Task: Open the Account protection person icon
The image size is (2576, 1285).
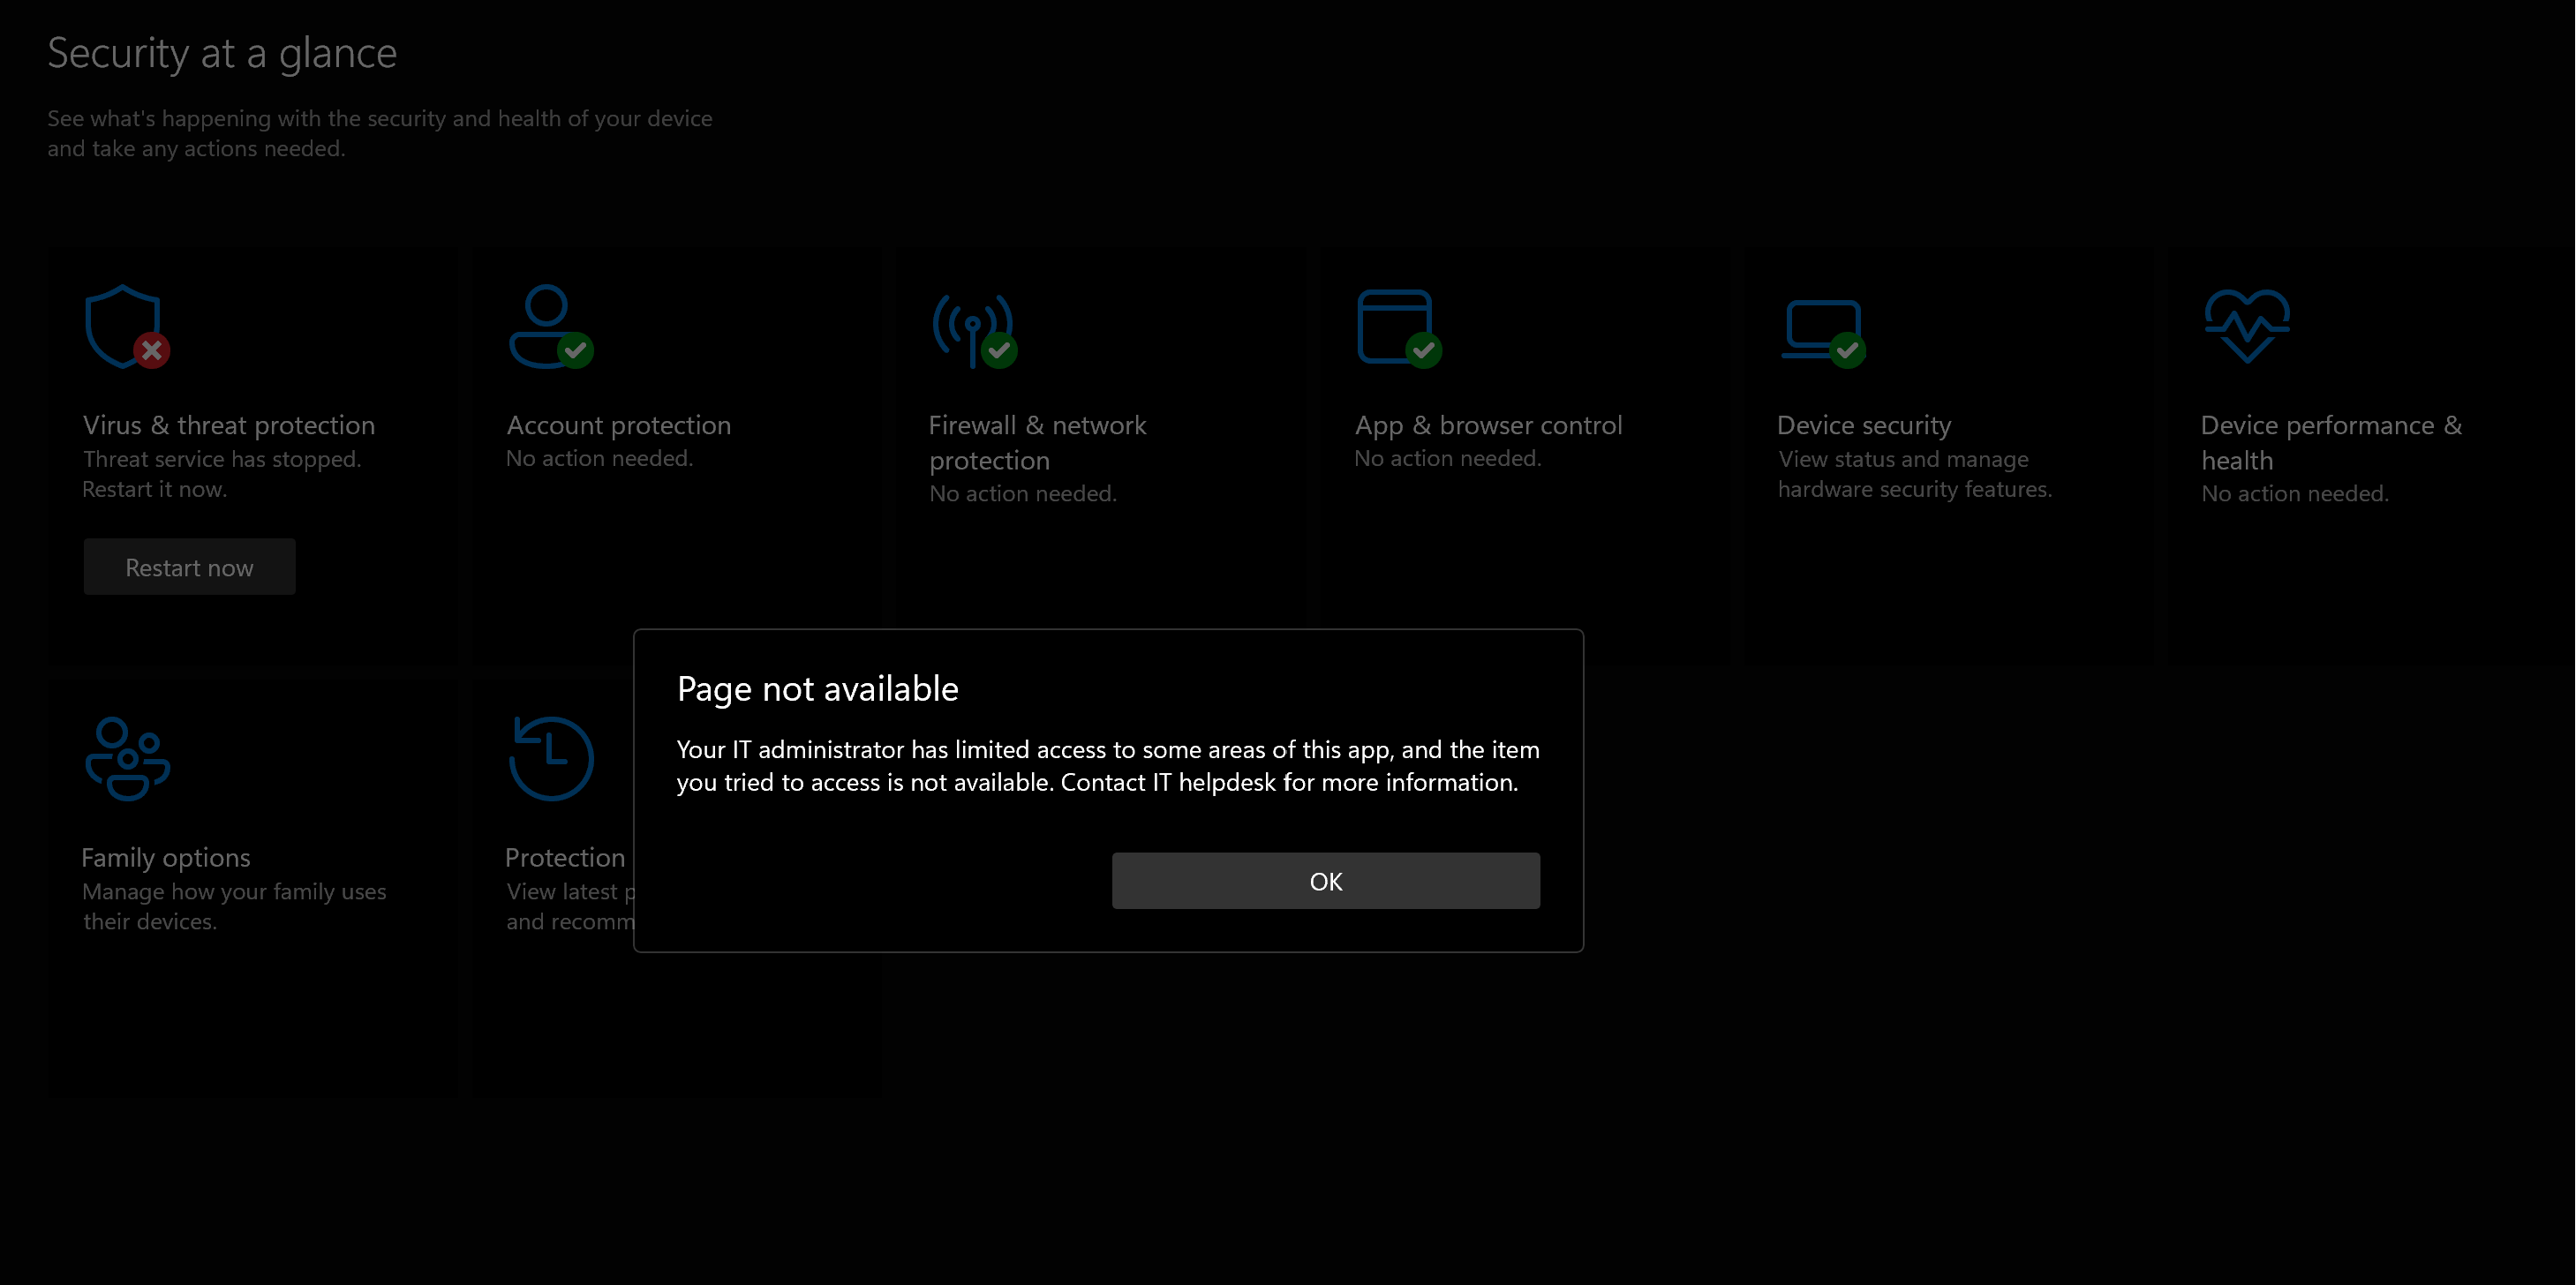Action: 550,327
